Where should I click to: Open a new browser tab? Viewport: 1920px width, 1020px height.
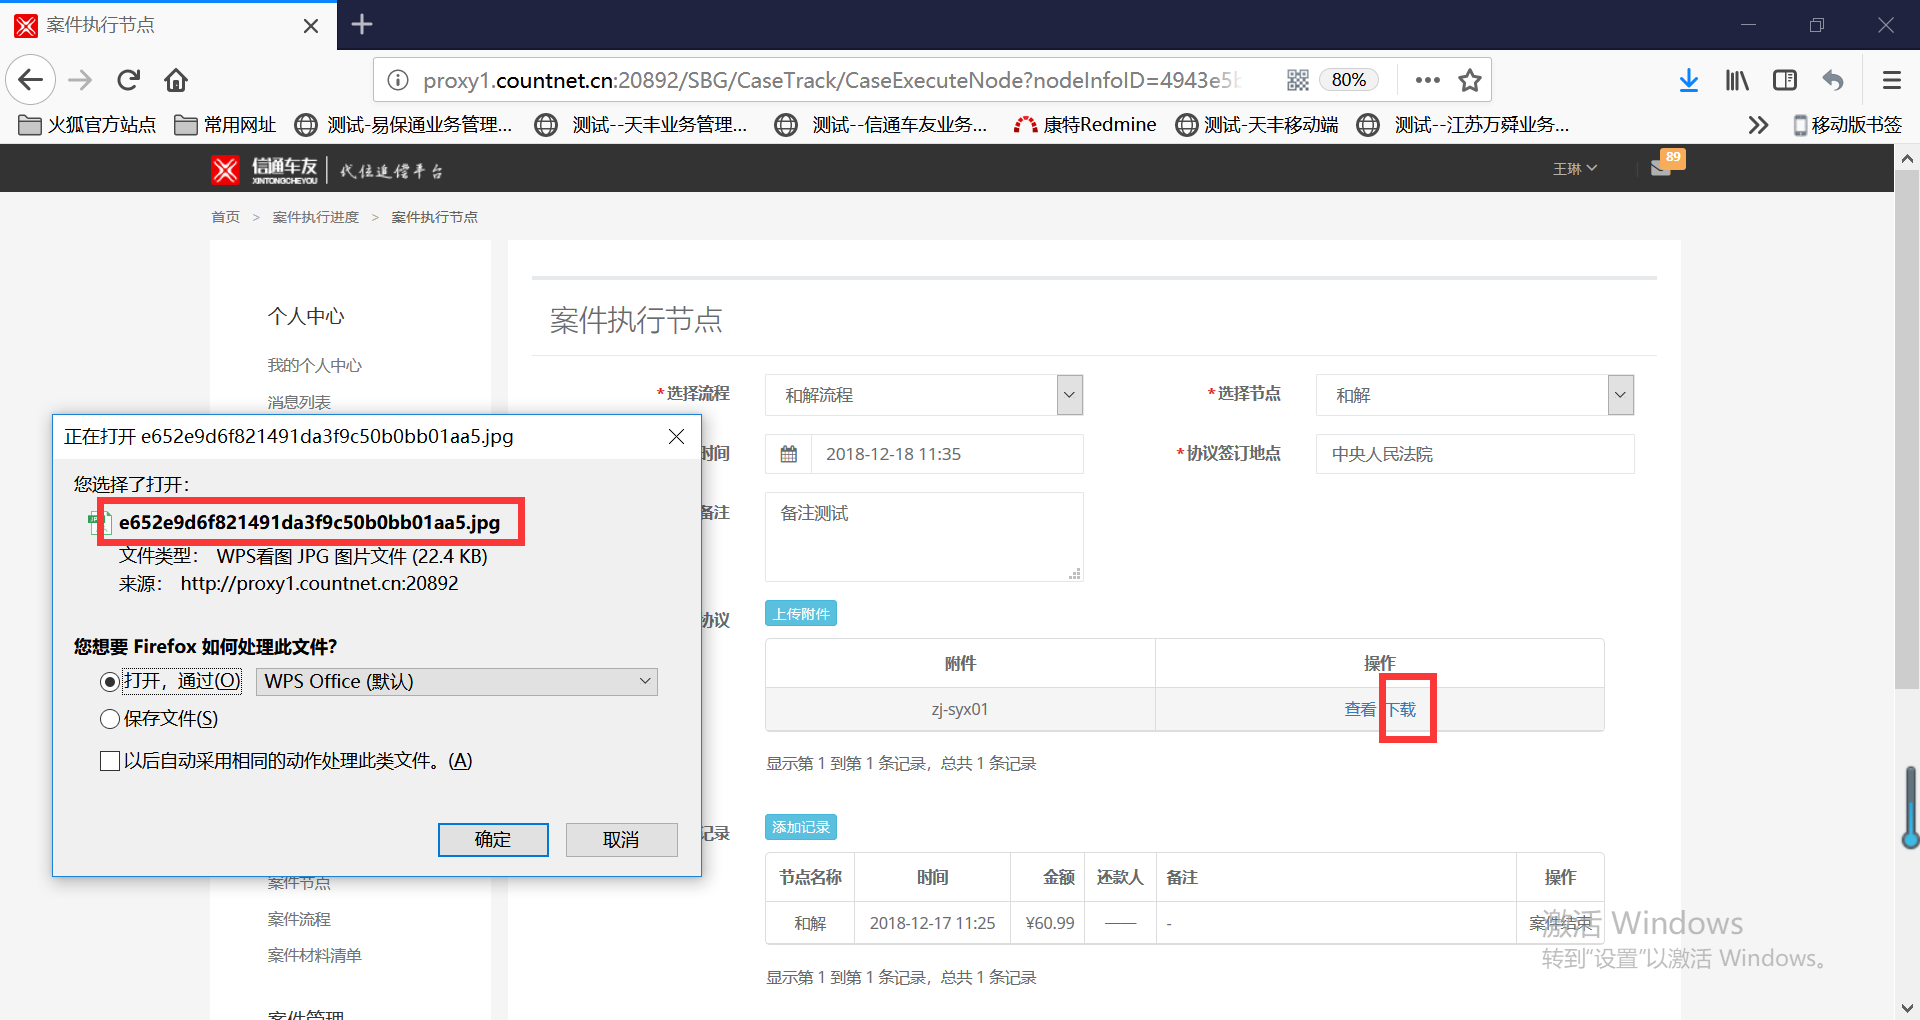[x=362, y=24]
